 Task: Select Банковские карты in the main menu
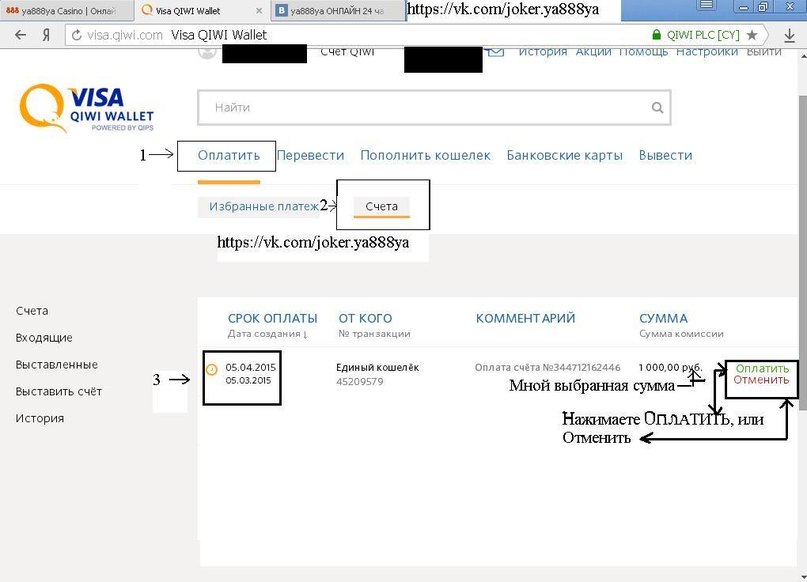point(565,155)
